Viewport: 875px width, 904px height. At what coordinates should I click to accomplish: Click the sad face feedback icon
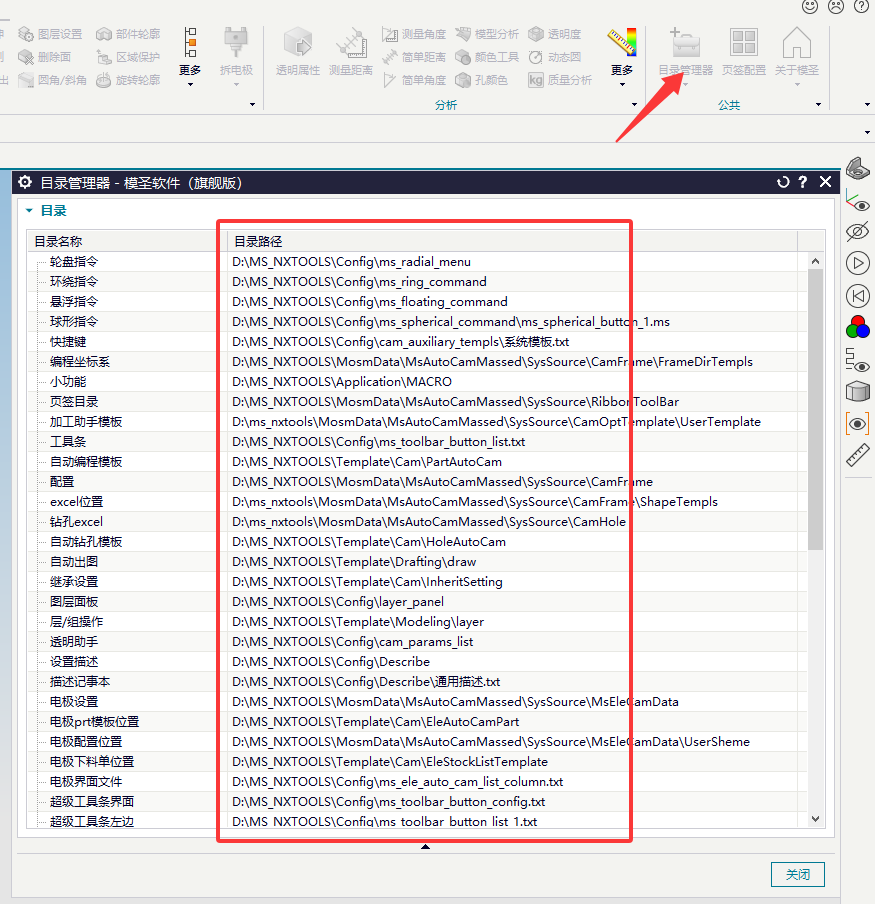pyautogui.click(x=836, y=6)
